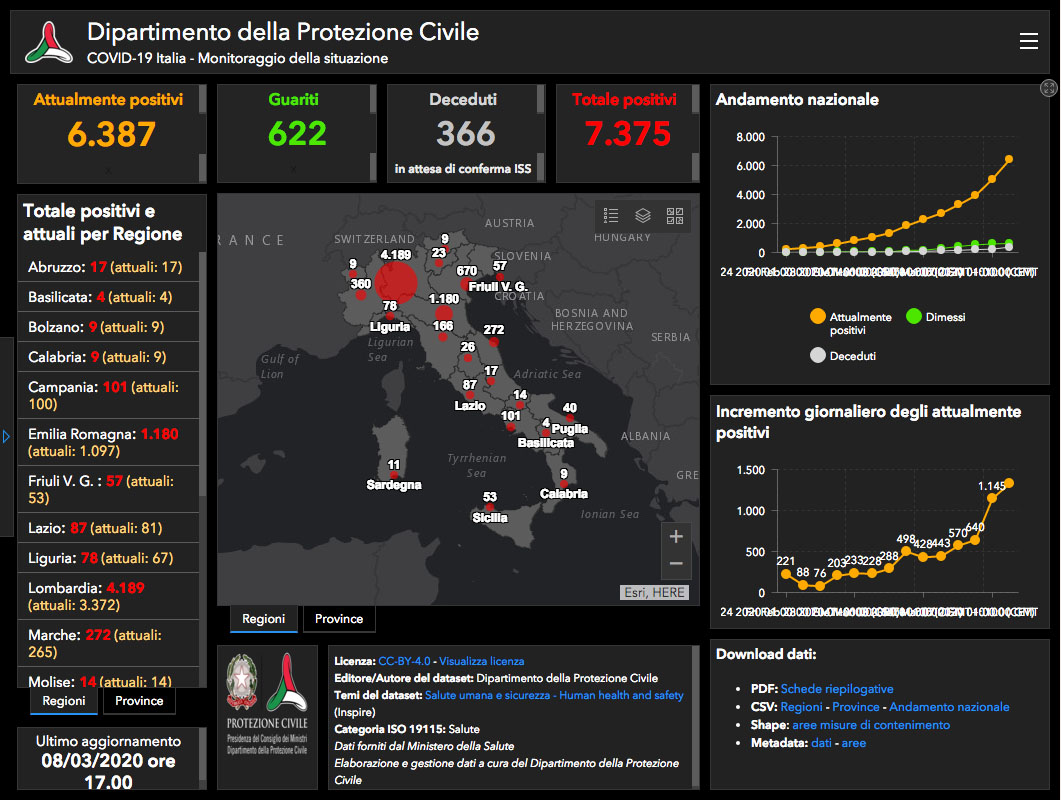Viewport: 1061px width, 800px height.
Task: Switch to Province tab under region list
Action: (x=139, y=701)
